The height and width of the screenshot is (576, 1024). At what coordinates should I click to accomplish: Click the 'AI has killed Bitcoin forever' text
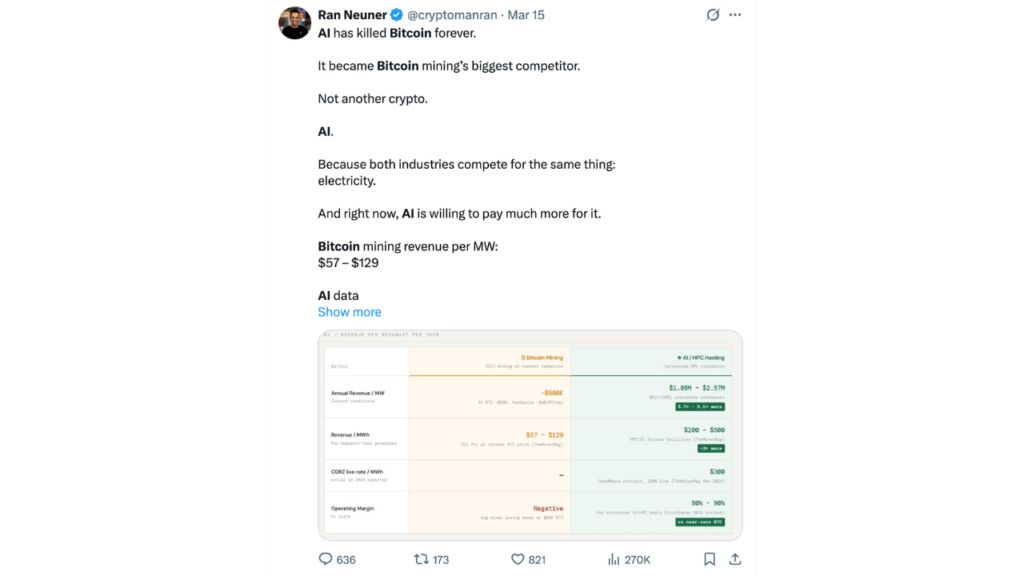click(397, 33)
